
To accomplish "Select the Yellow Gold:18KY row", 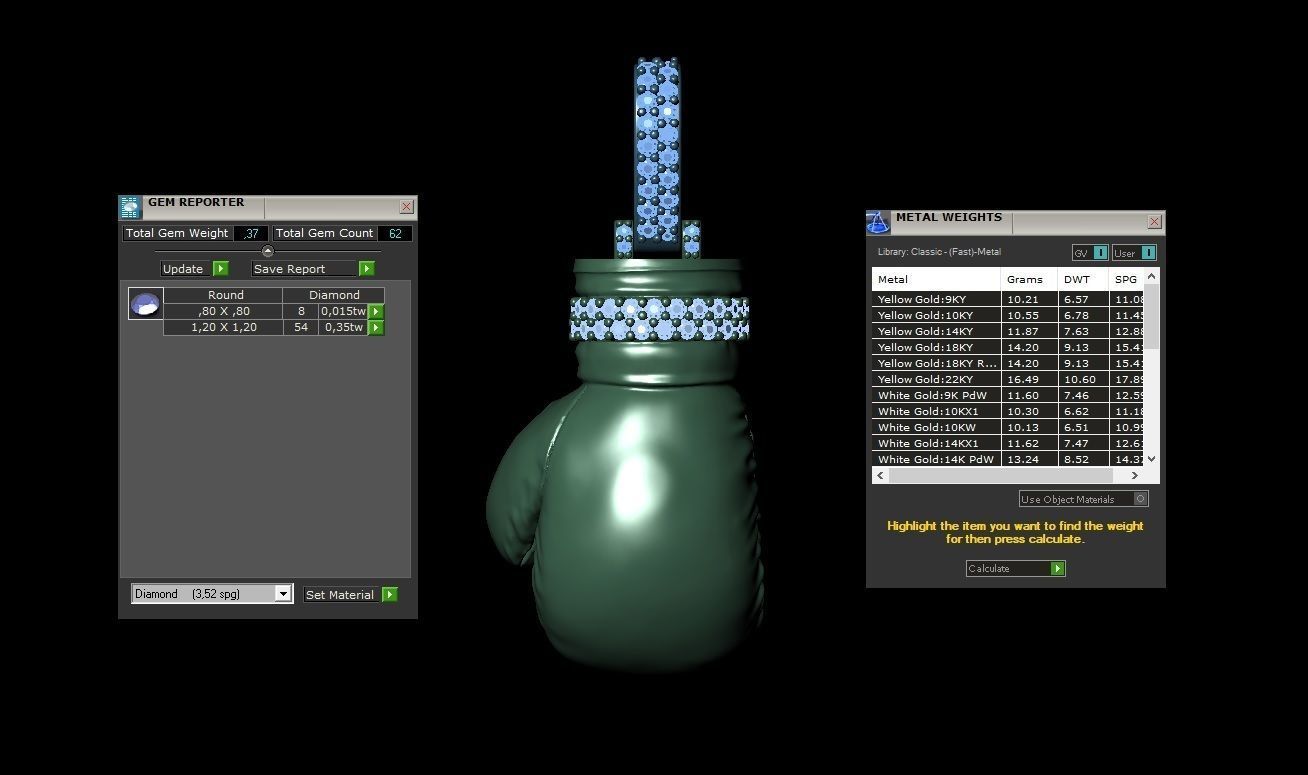I will click(1008, 347).
